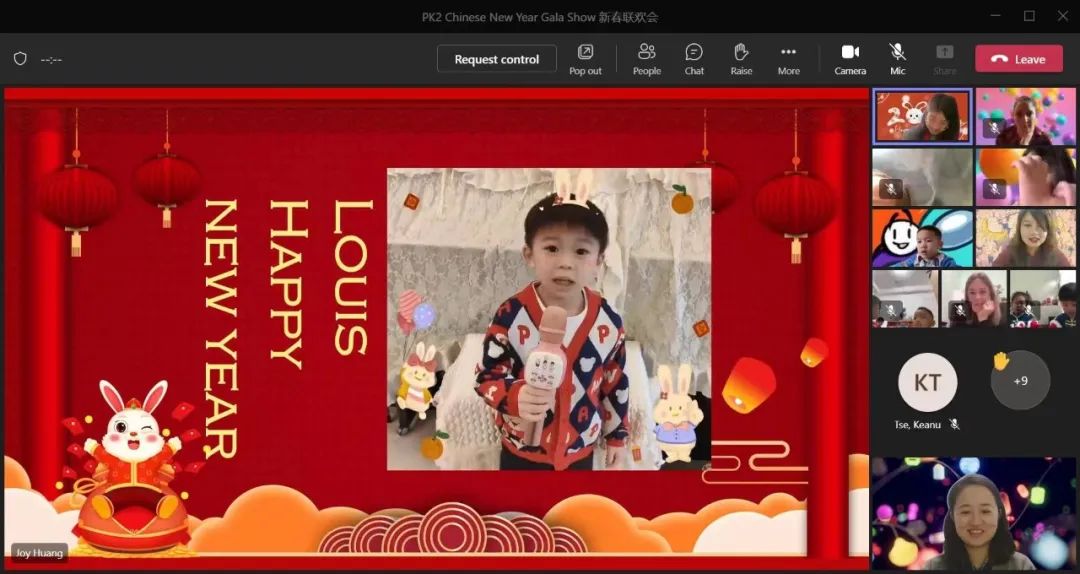Click the shared video of Louis
This screenshot has height=574, width=1080.
tap(549, 319)
